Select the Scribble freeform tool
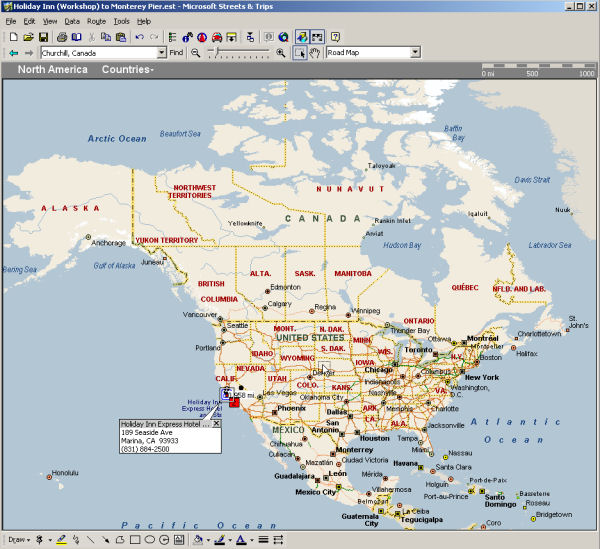This screenshot has height=549, width=600. click(76, 540)
